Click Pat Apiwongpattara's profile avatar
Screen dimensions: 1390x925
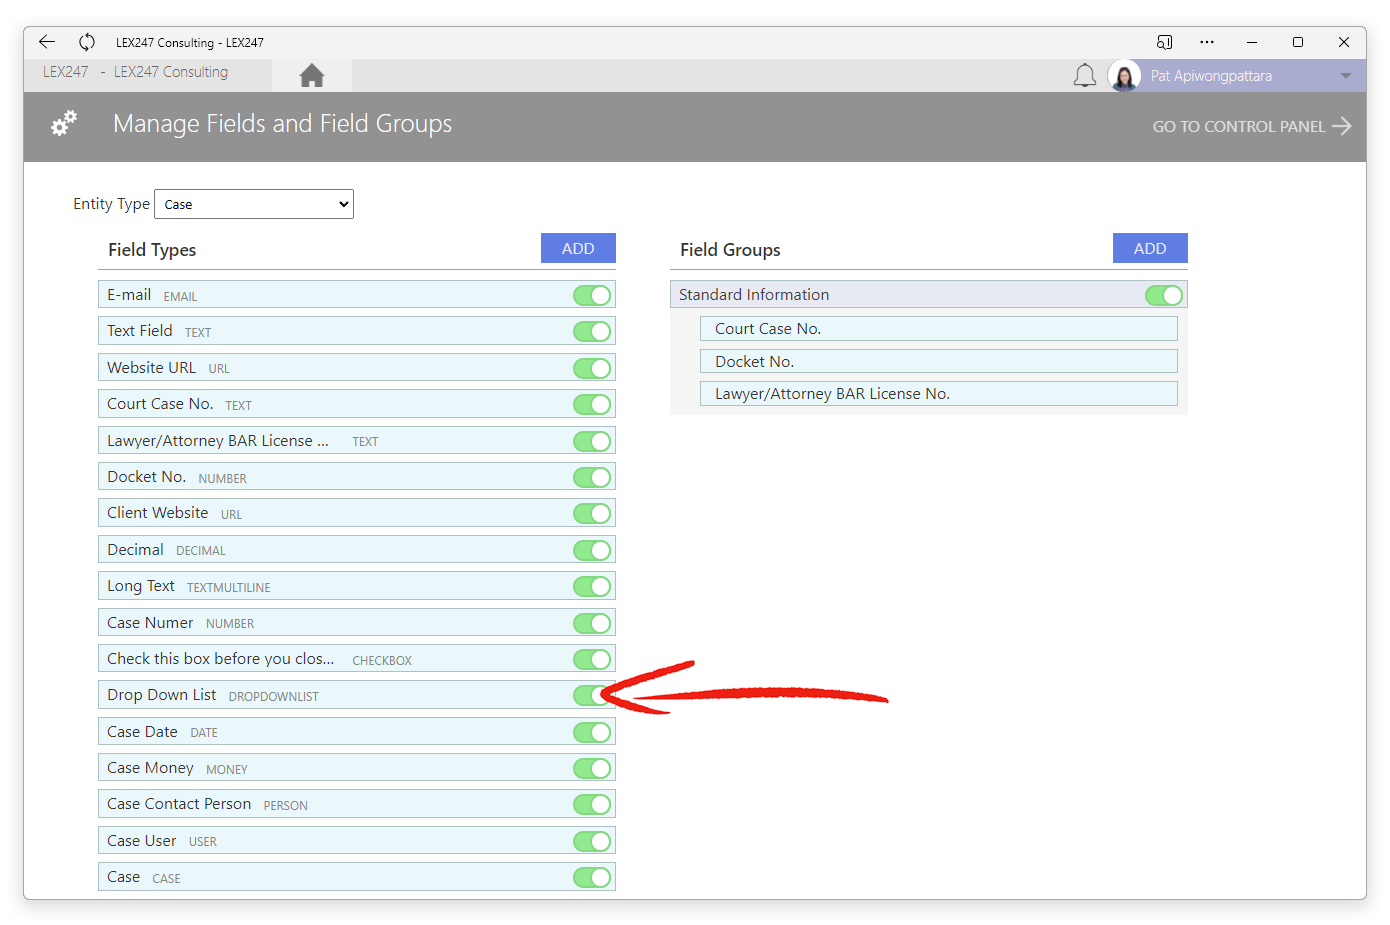1124,76
